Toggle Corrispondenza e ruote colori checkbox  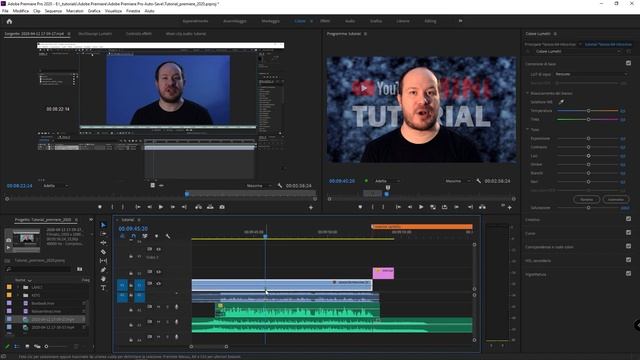[x=629, y=246]
